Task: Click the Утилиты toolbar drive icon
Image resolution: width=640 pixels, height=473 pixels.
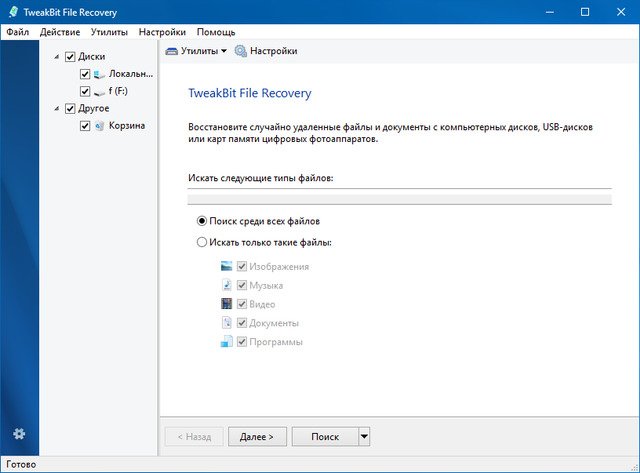Action: point(172,51)
